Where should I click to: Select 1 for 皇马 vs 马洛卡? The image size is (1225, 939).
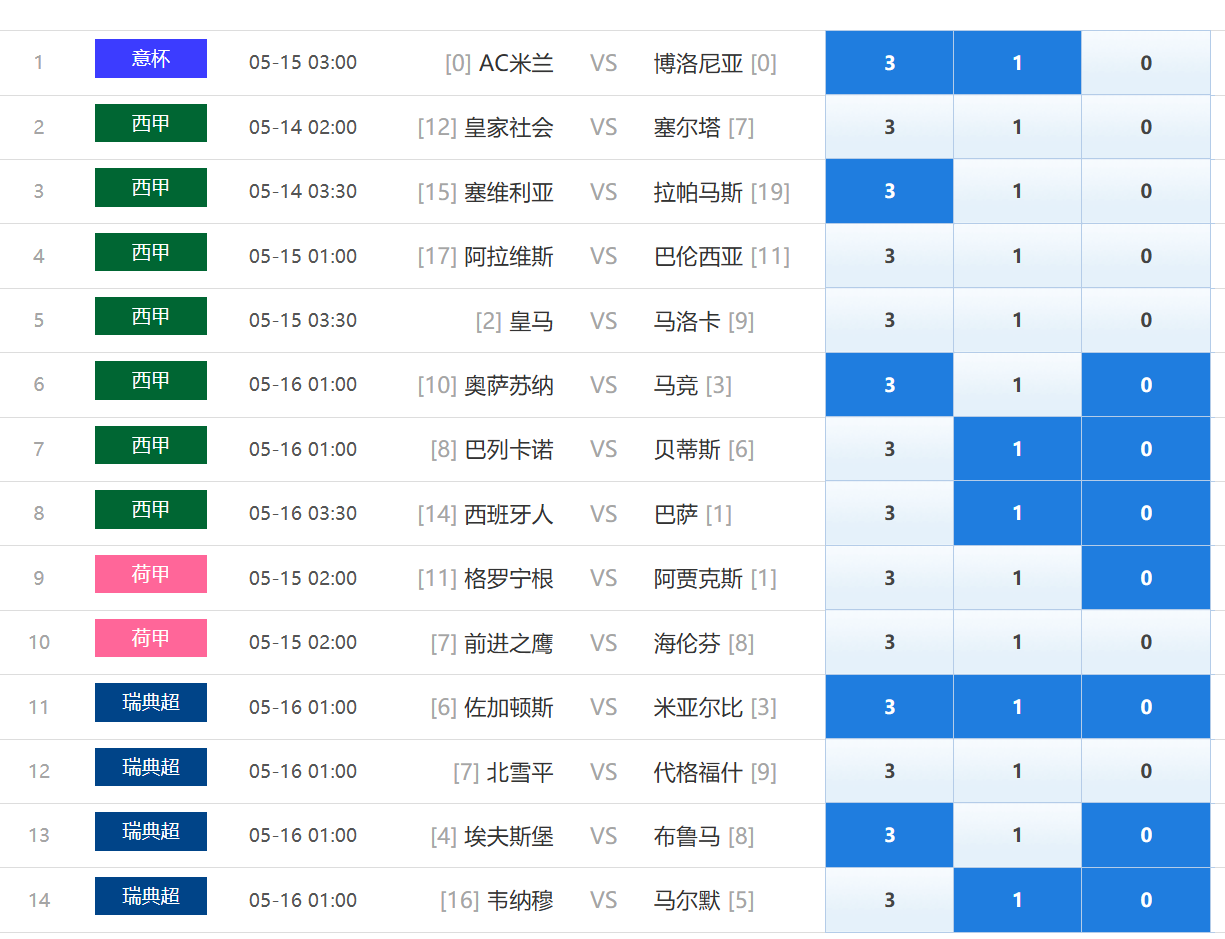click(x=1017, y=320)
